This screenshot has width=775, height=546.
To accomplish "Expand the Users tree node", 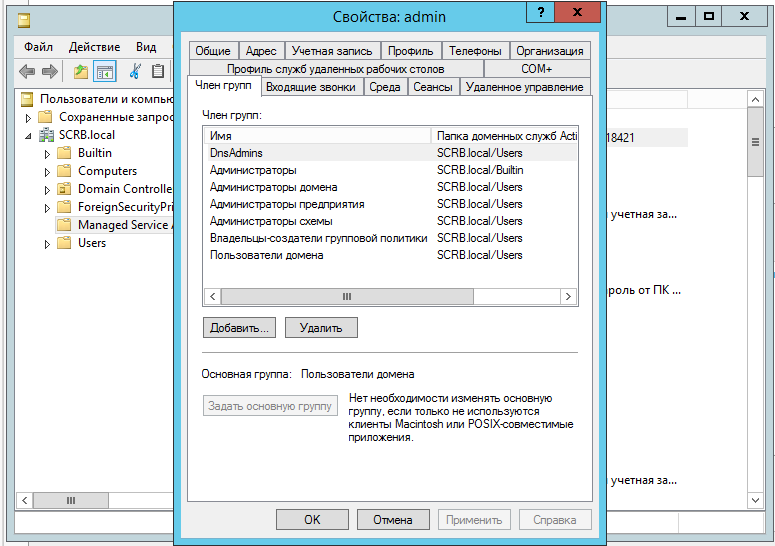I will tap(47, 244).
